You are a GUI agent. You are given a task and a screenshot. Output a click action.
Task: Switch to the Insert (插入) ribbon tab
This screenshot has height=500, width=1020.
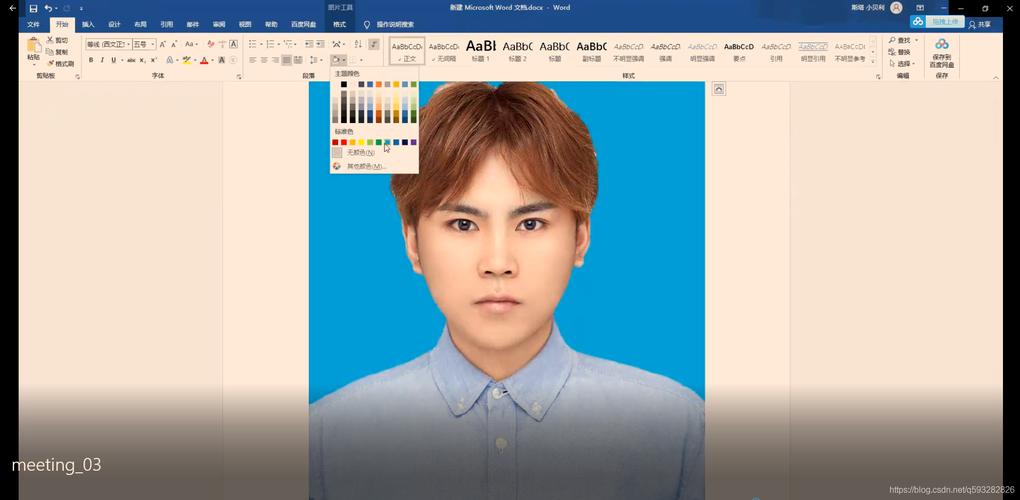(88, 25)
